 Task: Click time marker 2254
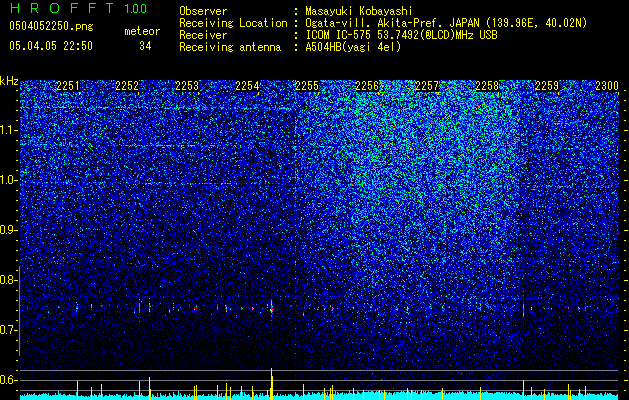(248, 86)
